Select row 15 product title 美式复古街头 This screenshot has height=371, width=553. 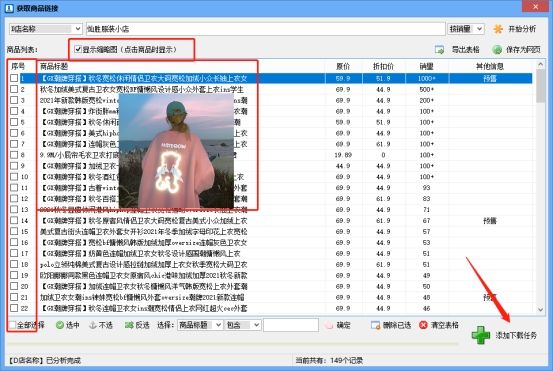143,231
